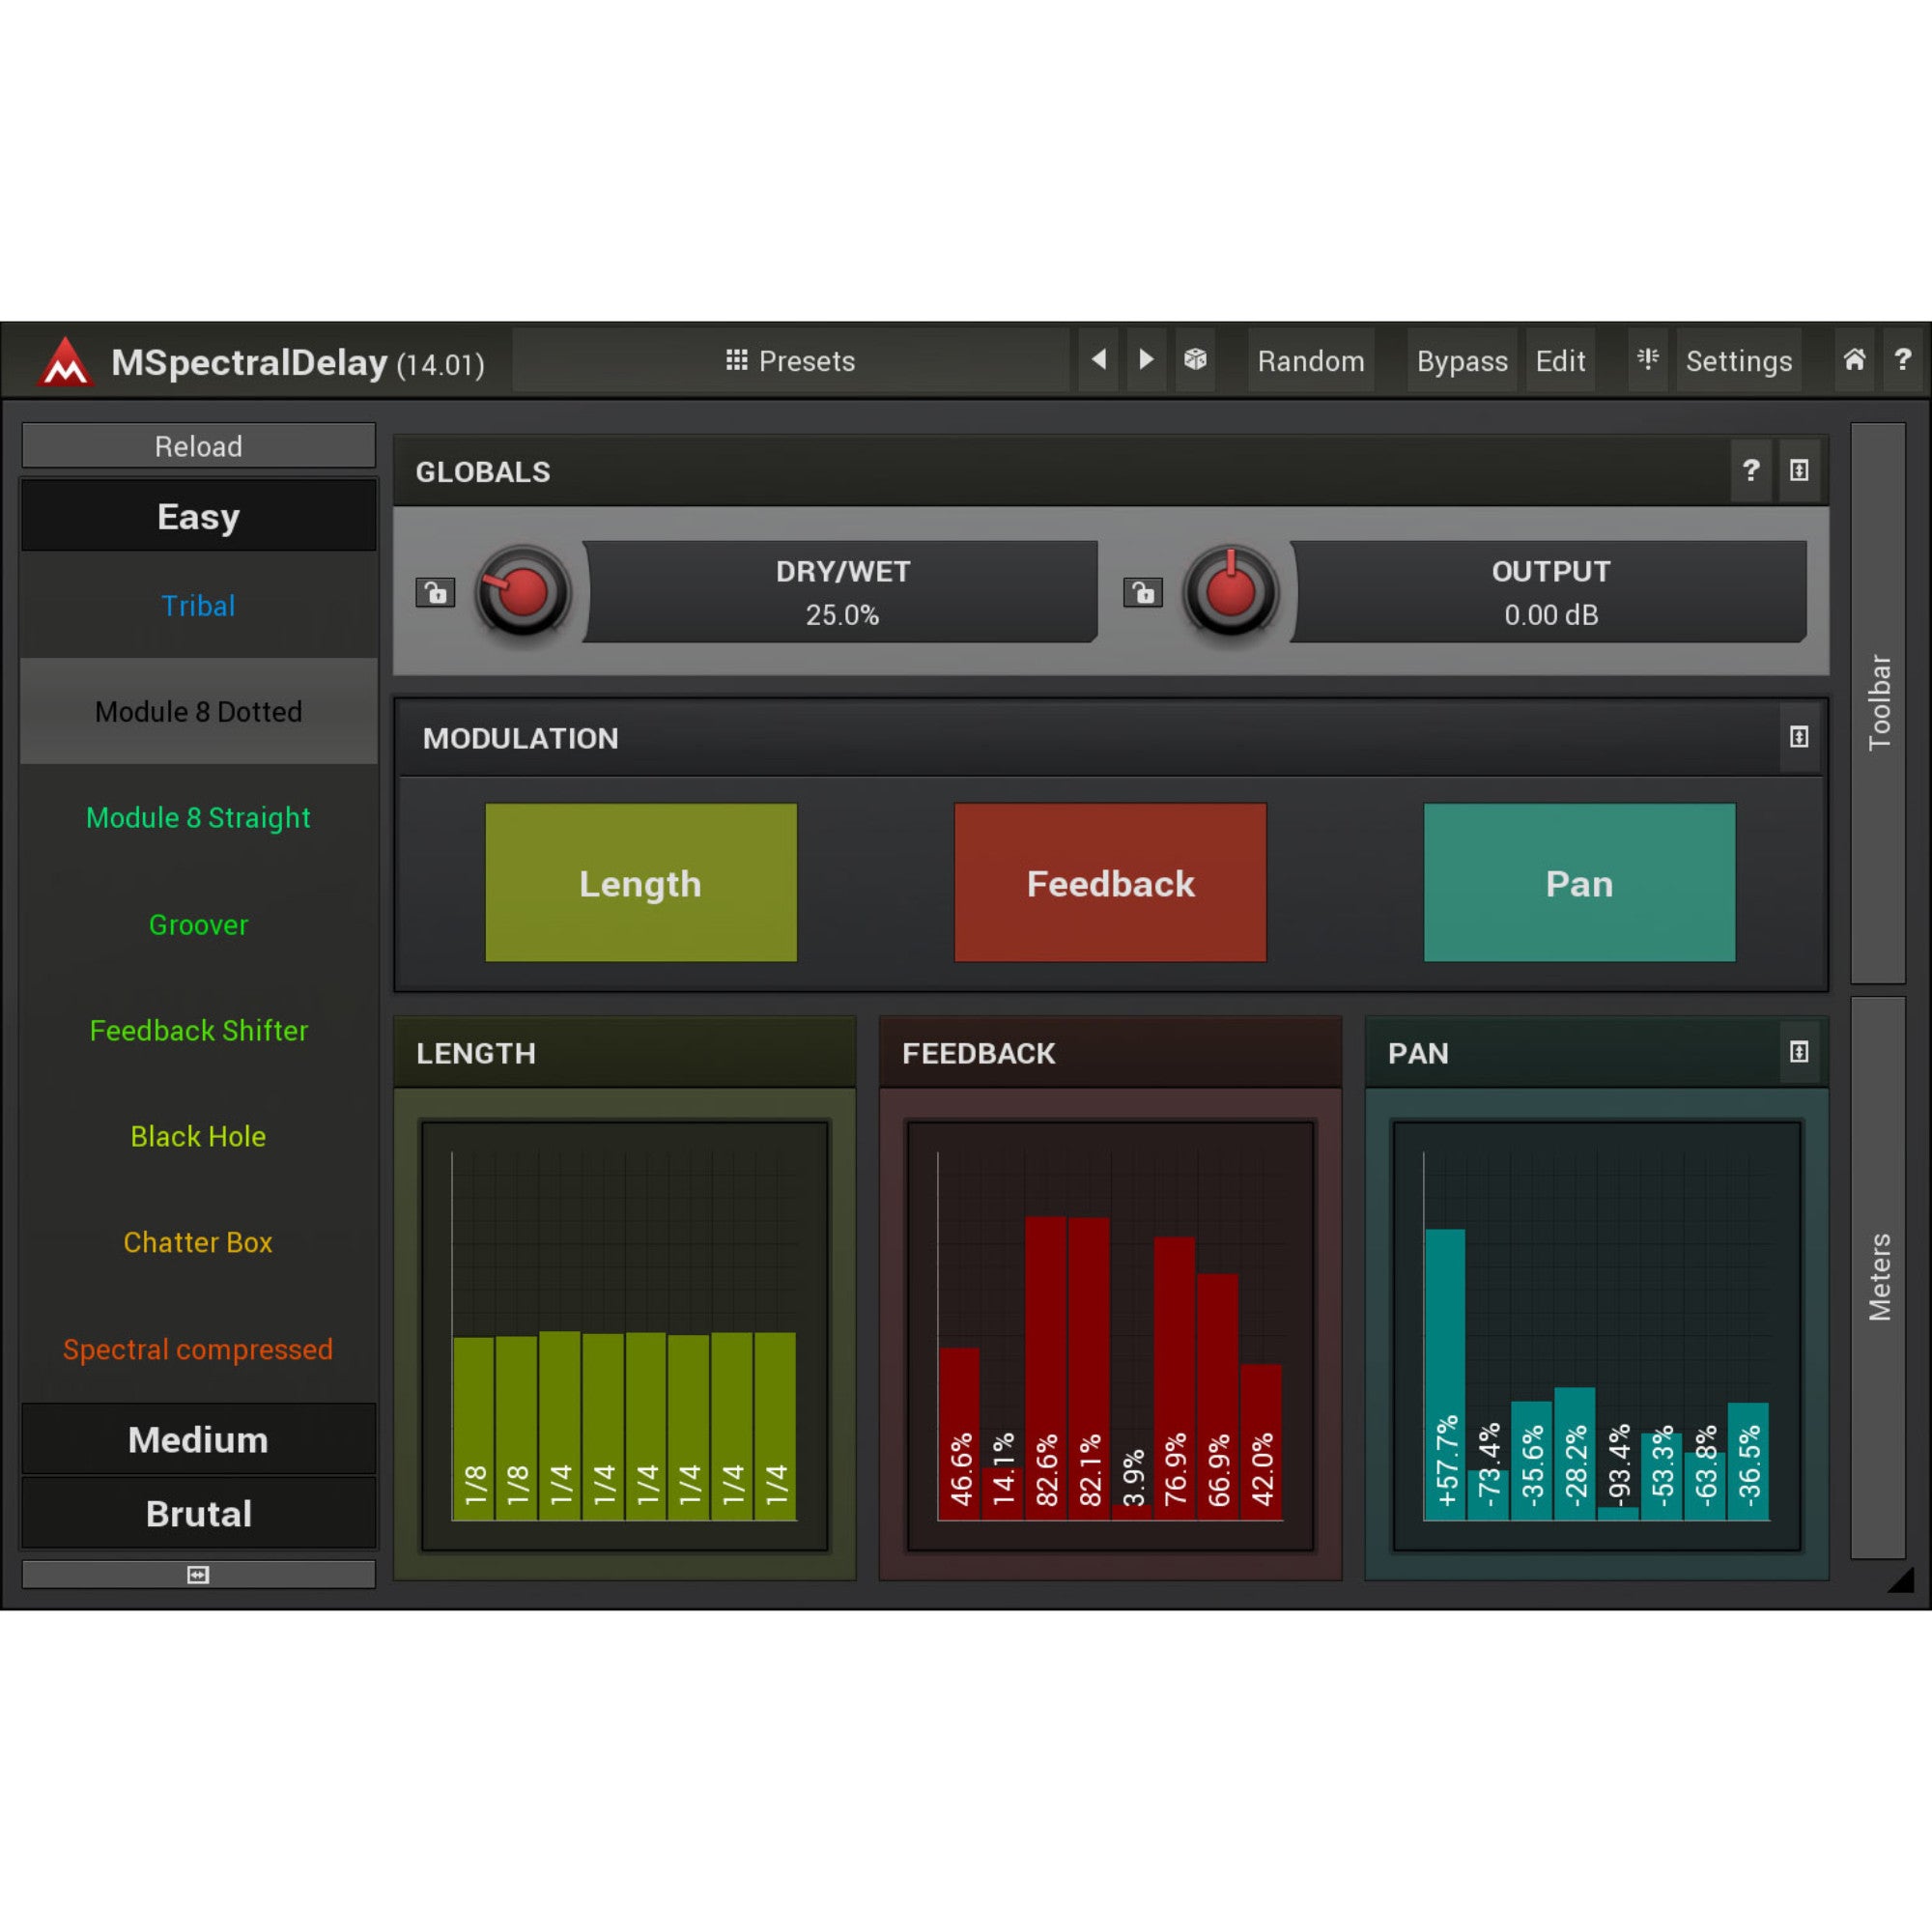The height and width of the screenshot is (1932, 1932).
Task: Pick the Spectral compressed preset
Action: click(198, 1349)
